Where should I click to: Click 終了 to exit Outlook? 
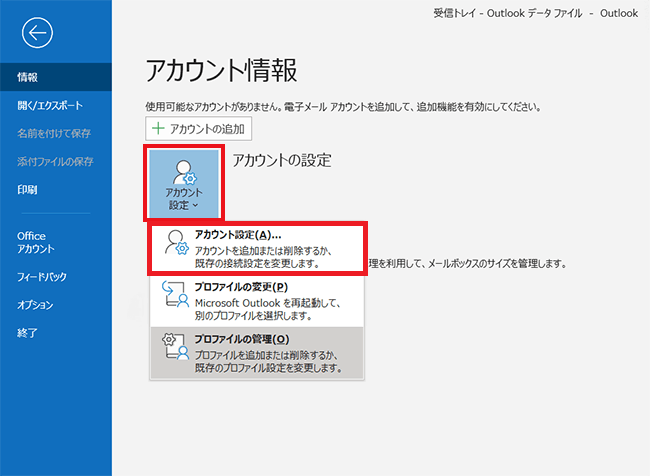pyautogui.click(x=56, y=333)
